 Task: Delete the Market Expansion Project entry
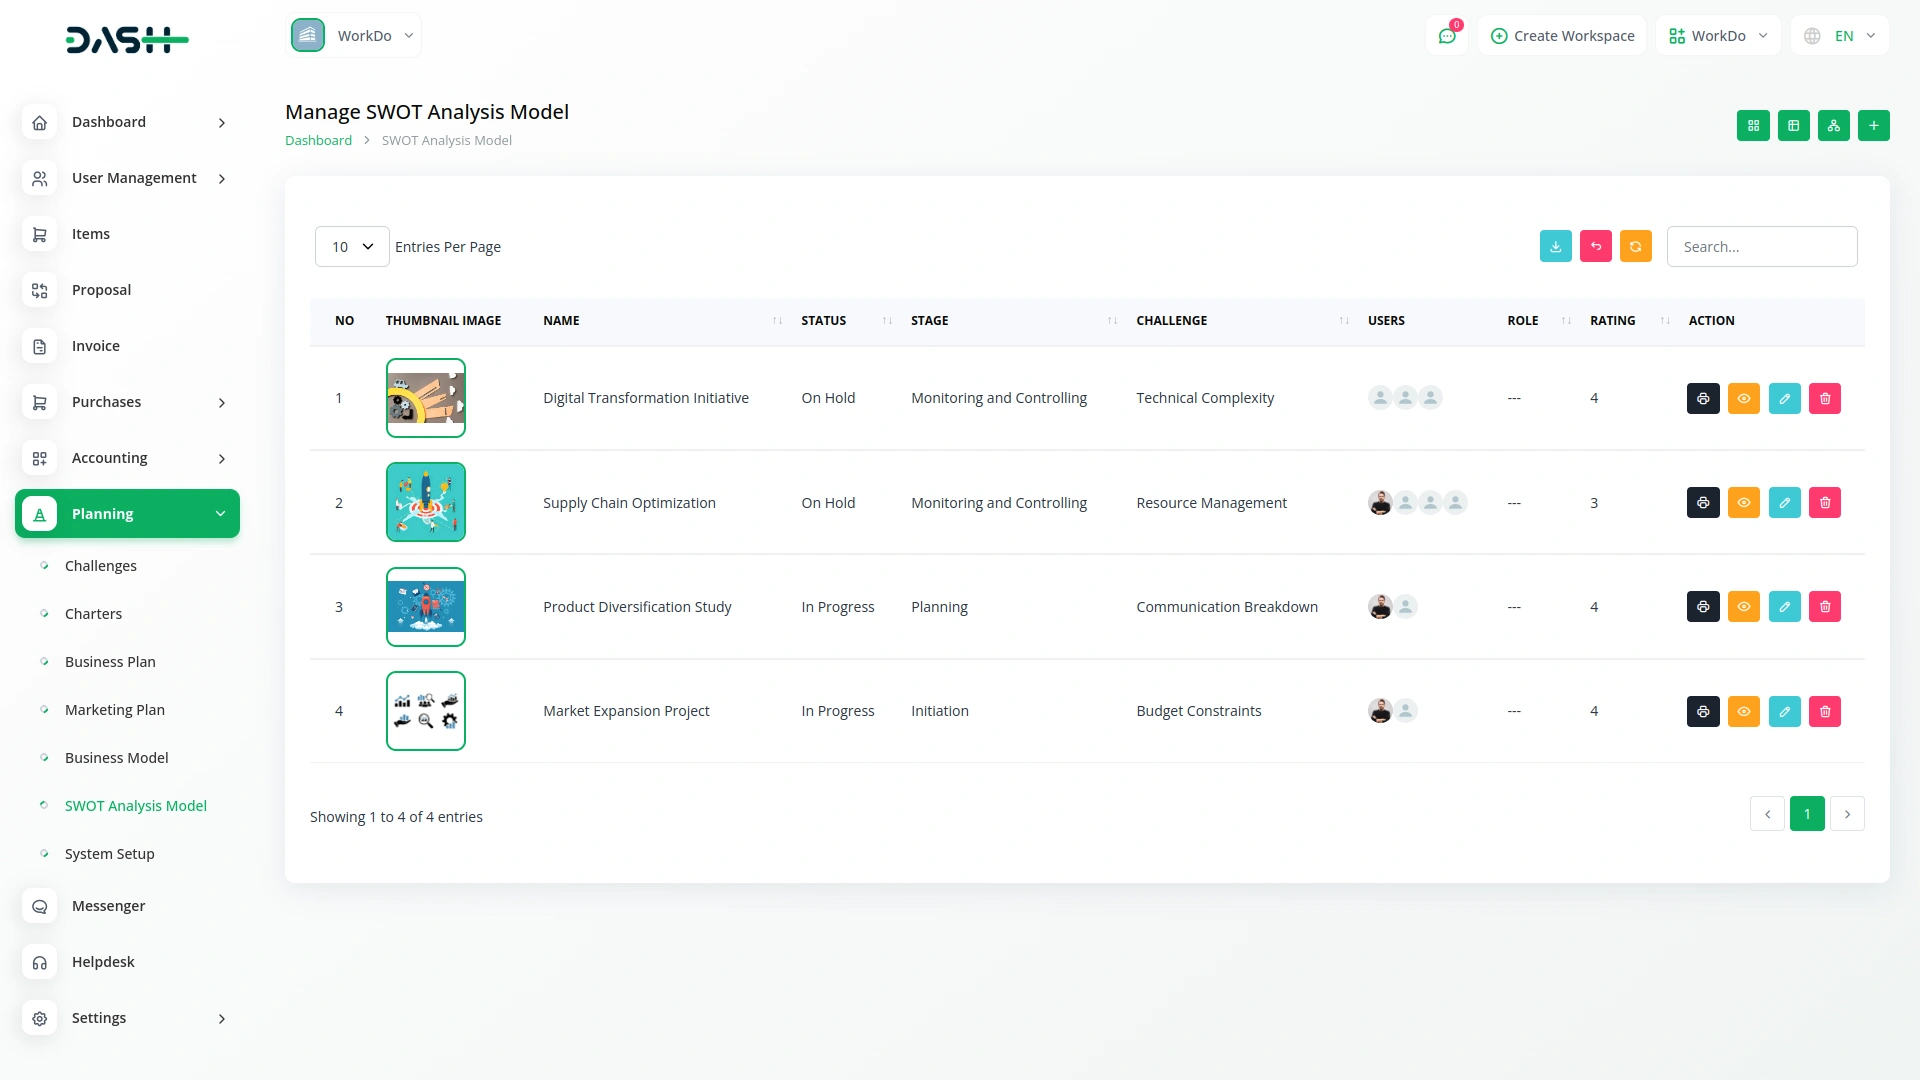pos(1824,712)
